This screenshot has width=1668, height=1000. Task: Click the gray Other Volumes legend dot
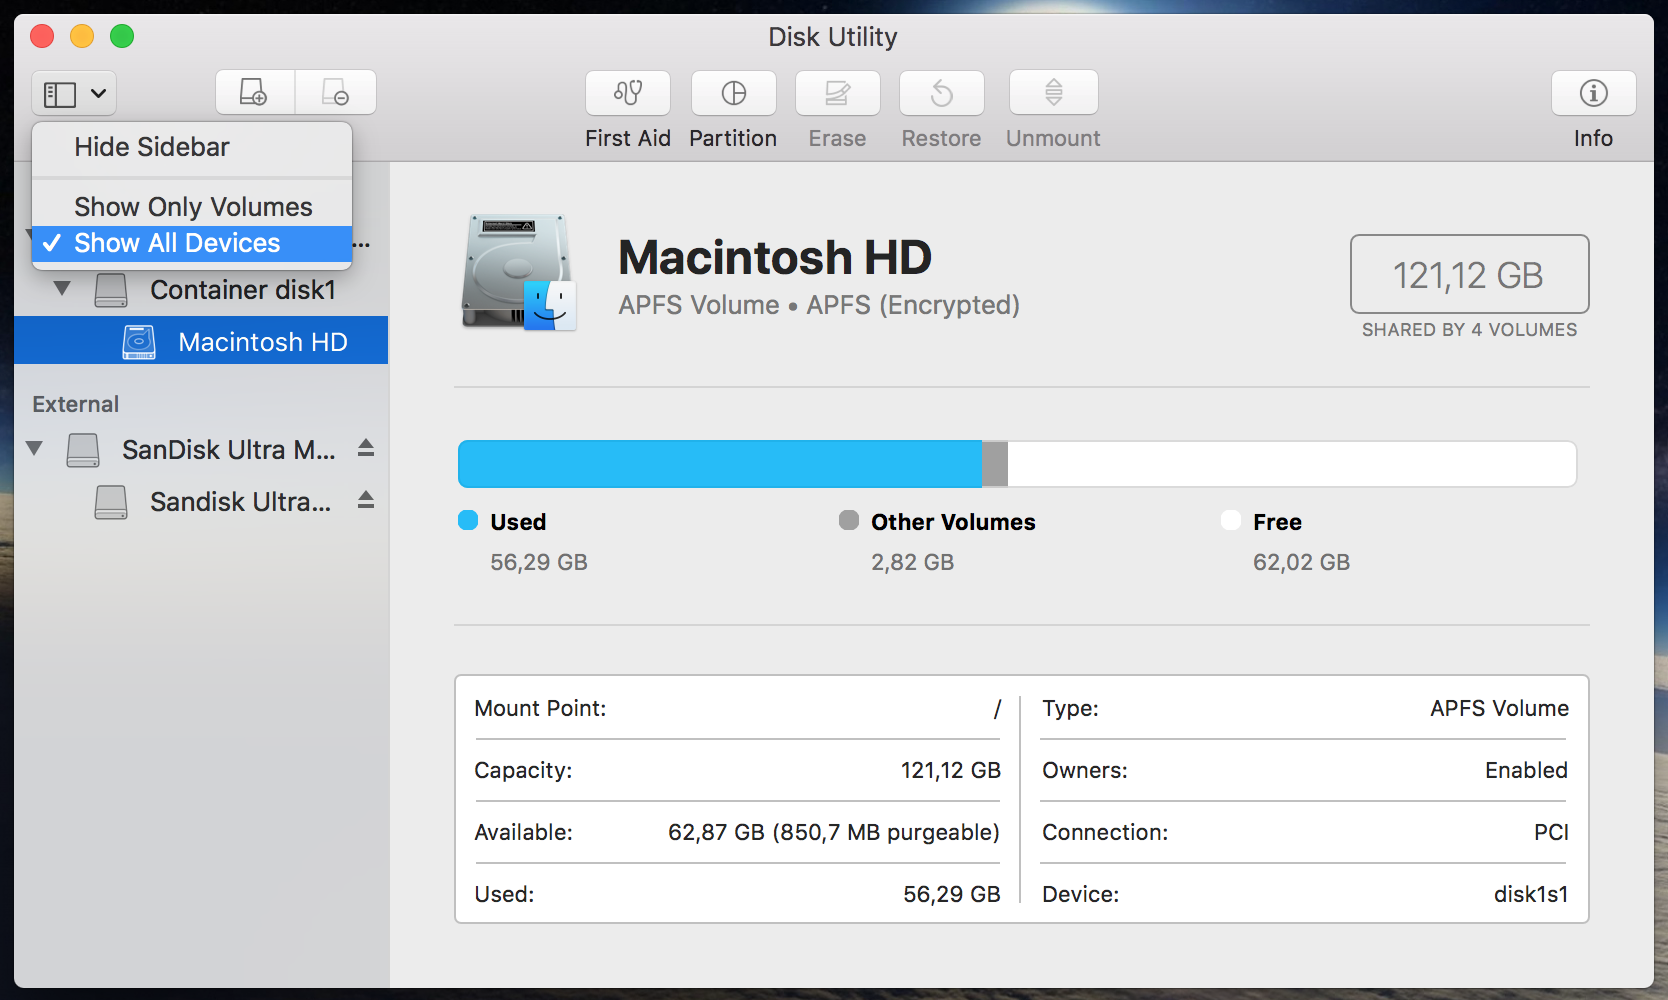849,520
